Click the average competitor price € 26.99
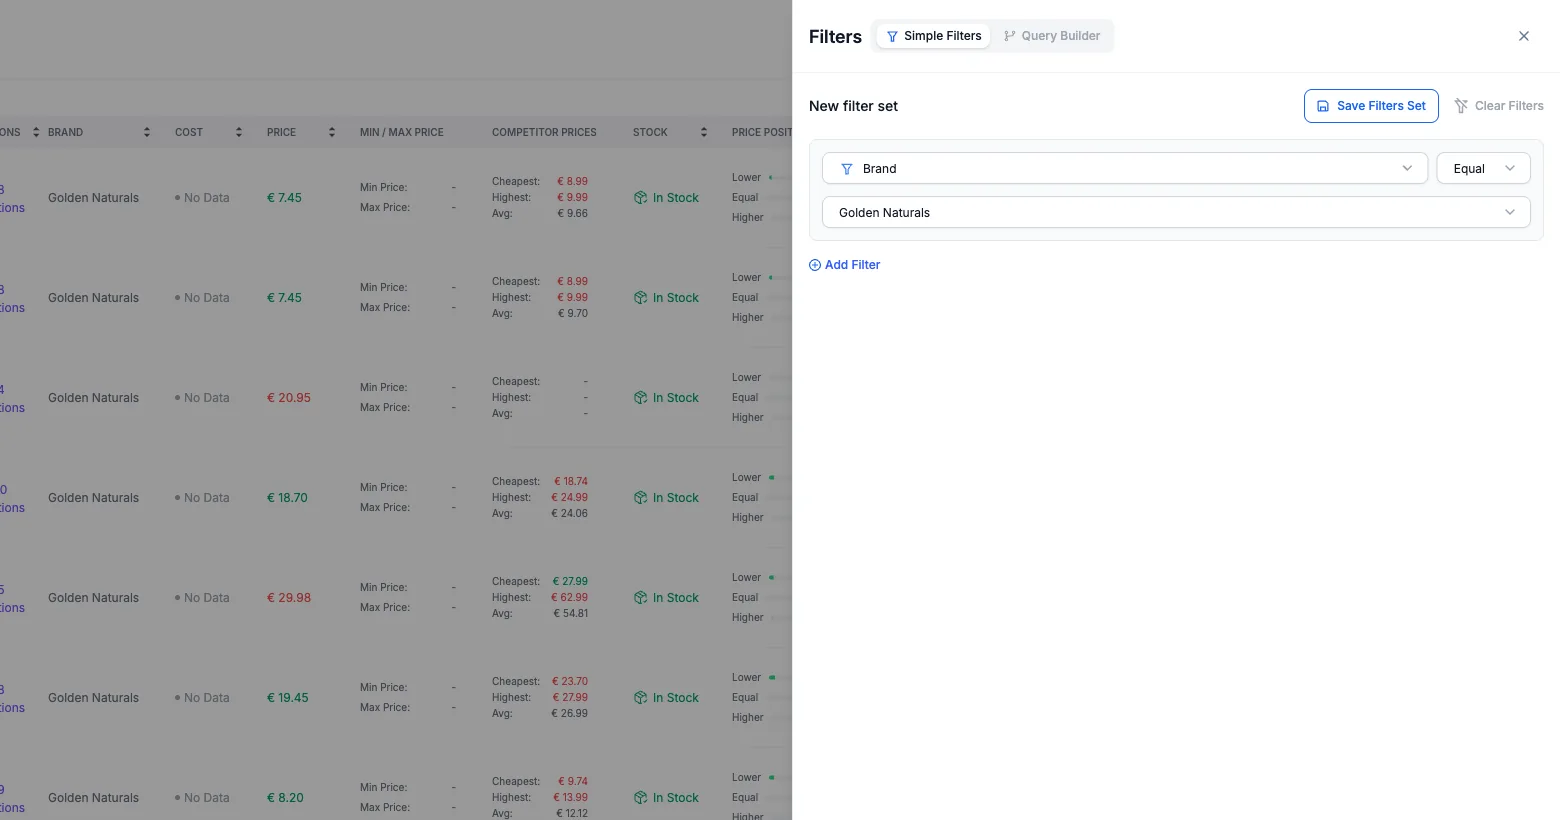The width and height of the screenshot is (1560, 820). pos(570,714)
